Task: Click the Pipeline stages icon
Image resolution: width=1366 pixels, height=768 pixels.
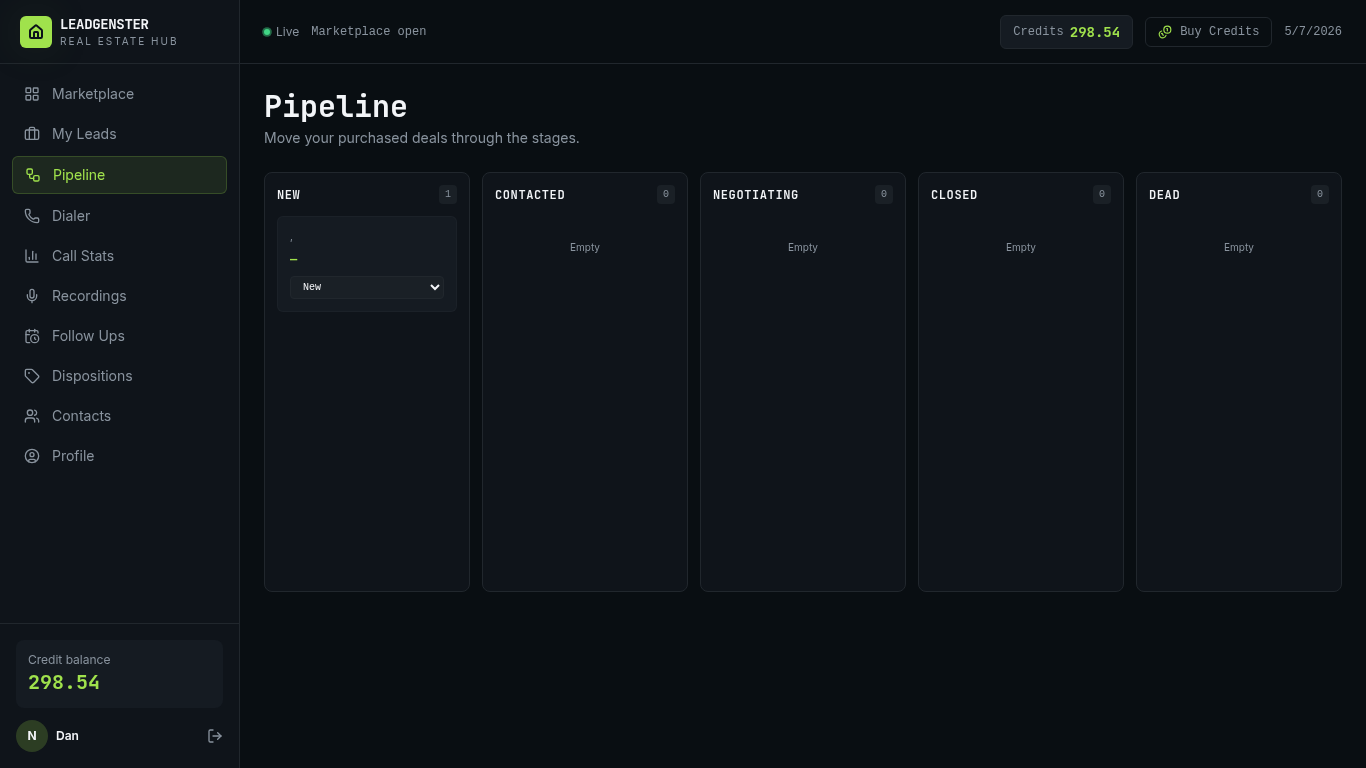Action: (33, 175)
